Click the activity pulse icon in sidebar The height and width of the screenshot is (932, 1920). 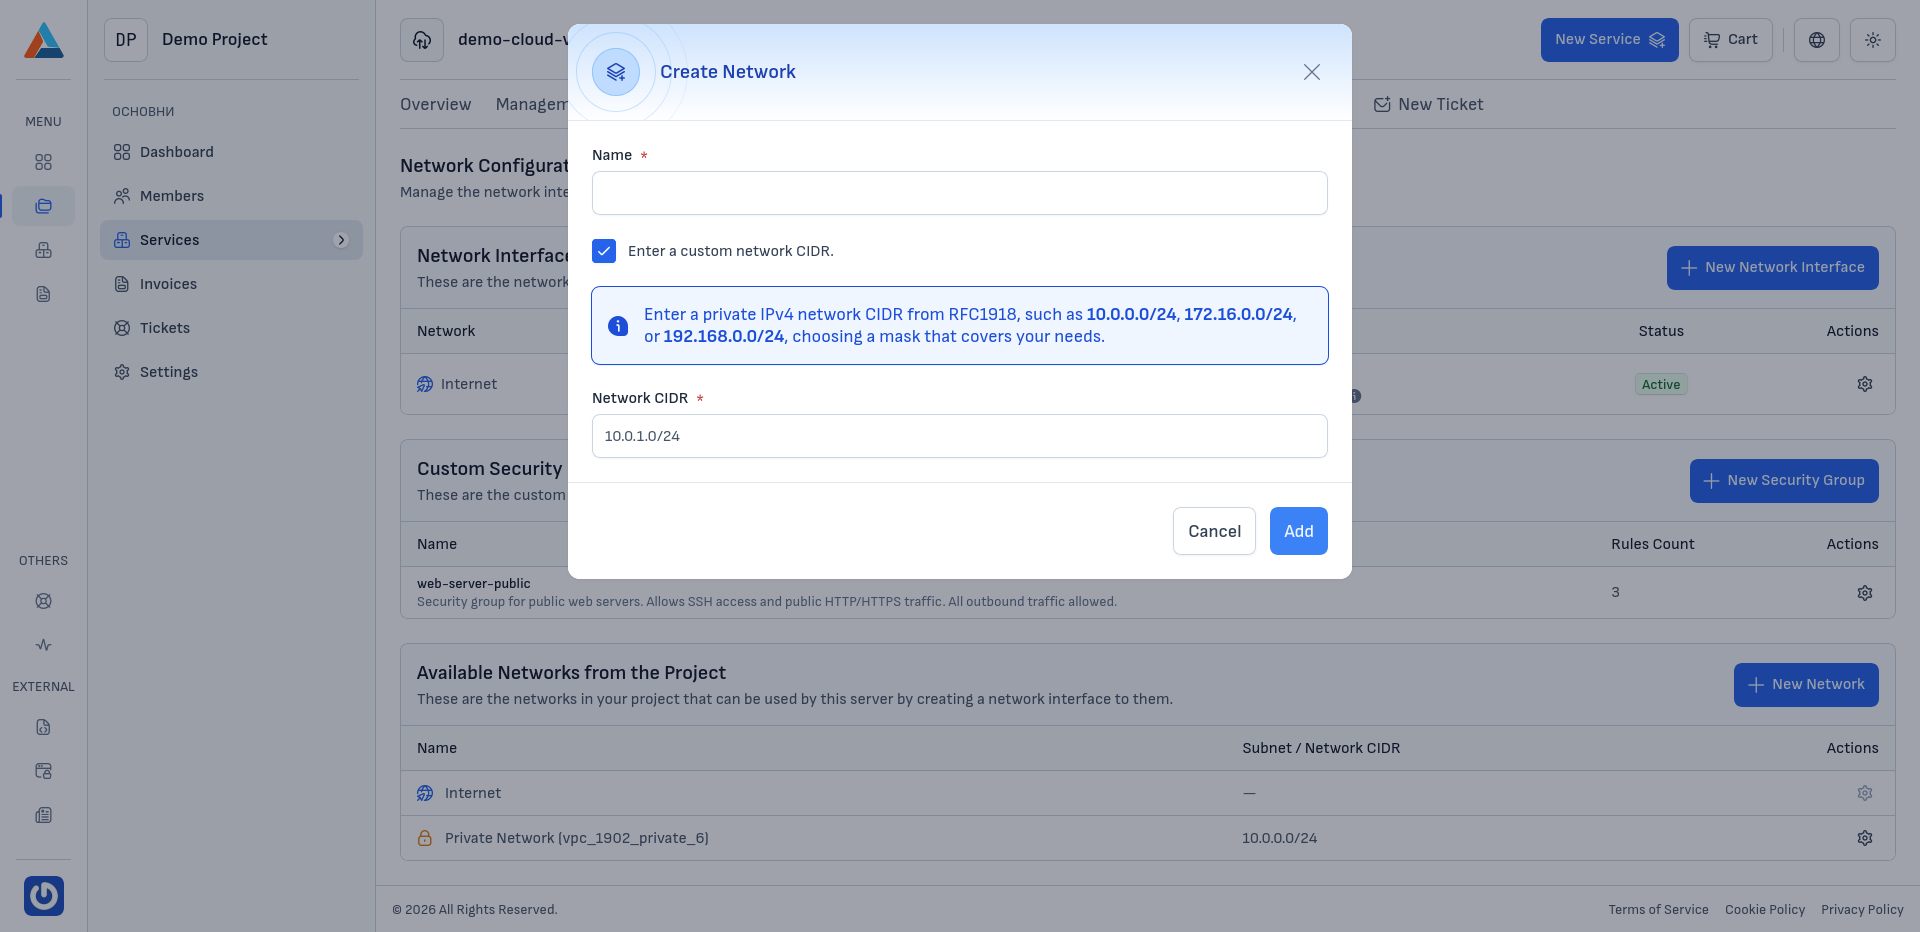click(x=44, y=645)
